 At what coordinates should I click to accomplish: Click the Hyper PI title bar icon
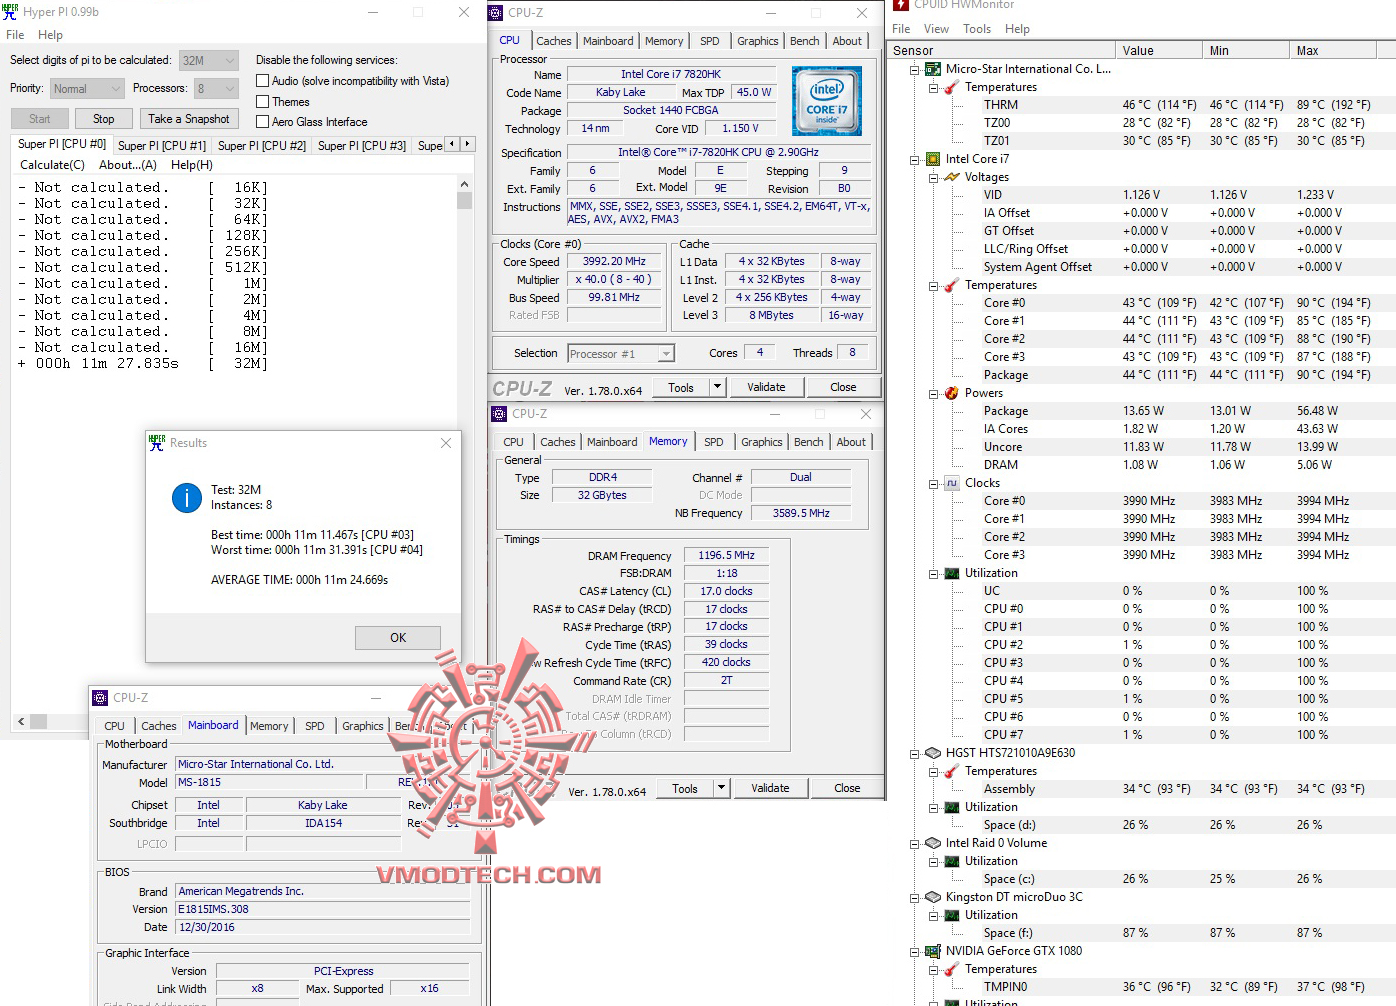pos(11,12)
